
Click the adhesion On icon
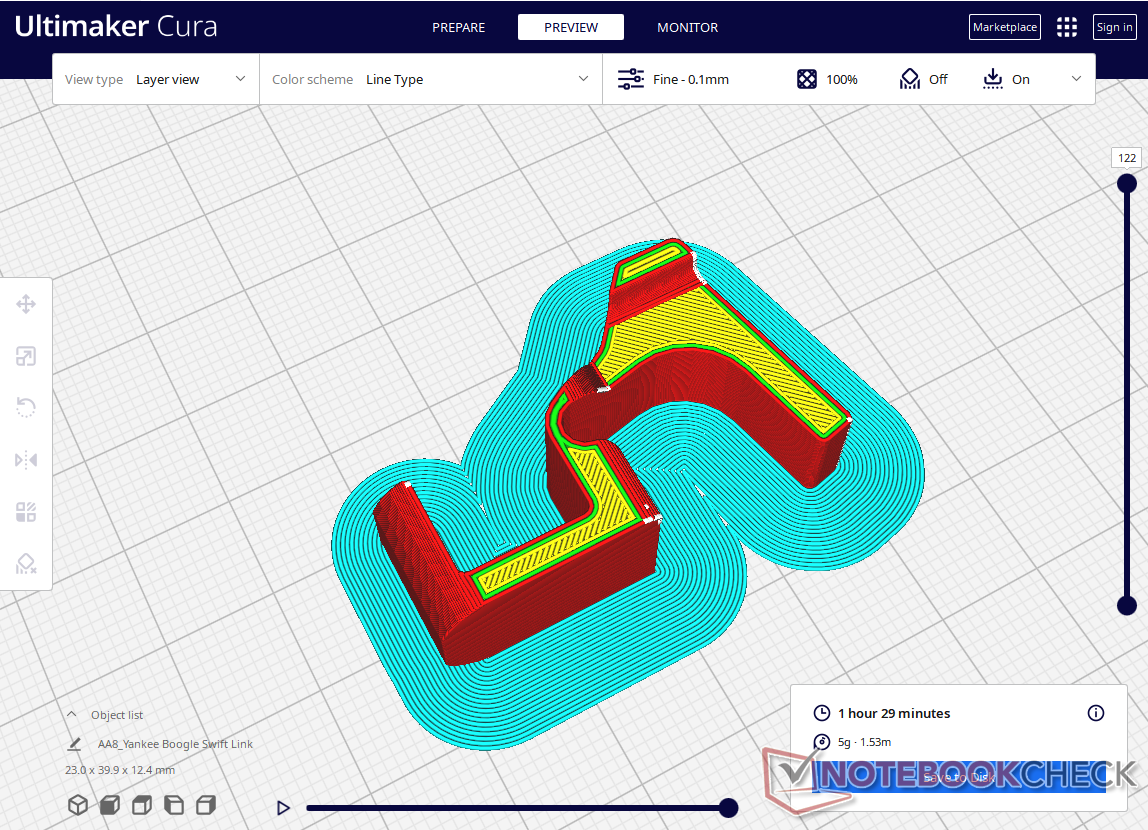click(x=993, y=79)
